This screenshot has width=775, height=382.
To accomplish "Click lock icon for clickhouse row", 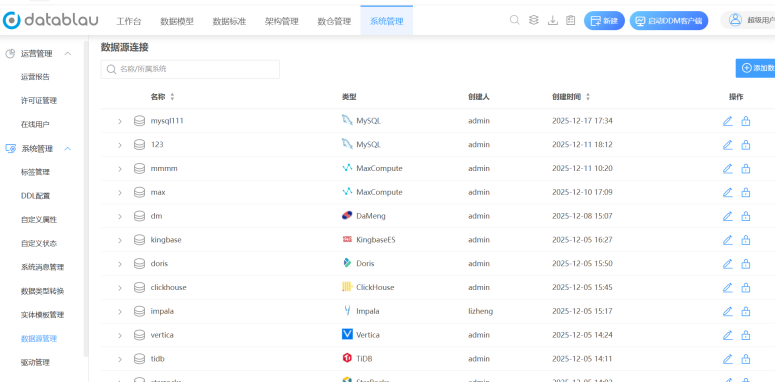I will (x=746, y=287).
